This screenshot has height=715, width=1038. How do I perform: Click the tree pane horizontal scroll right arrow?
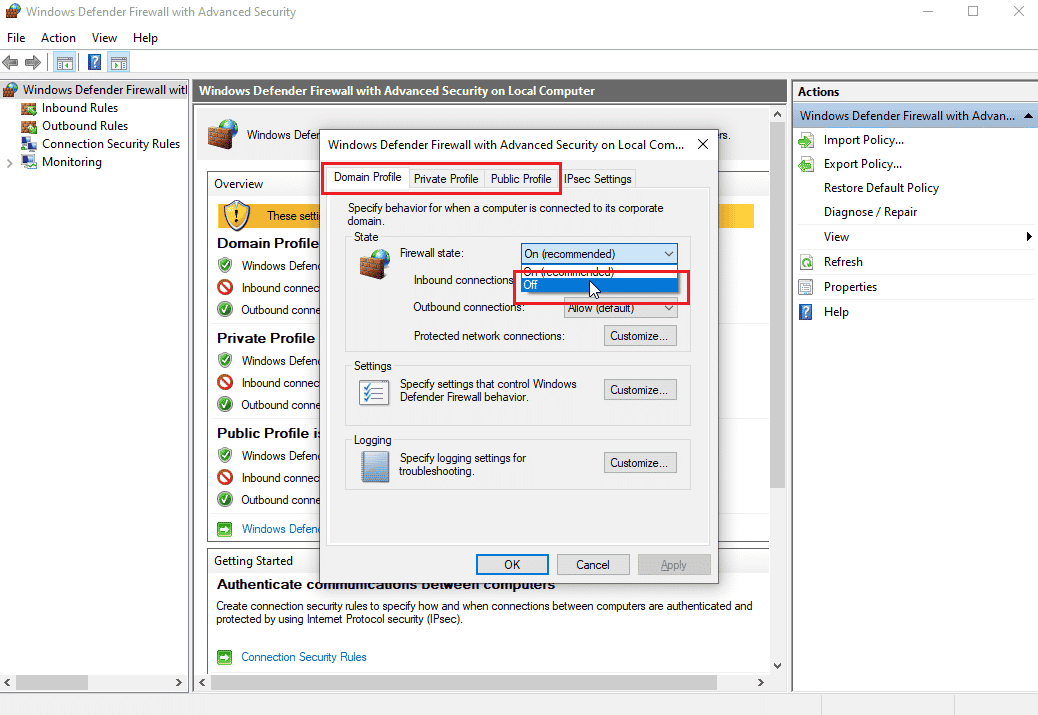click(178, 682)
